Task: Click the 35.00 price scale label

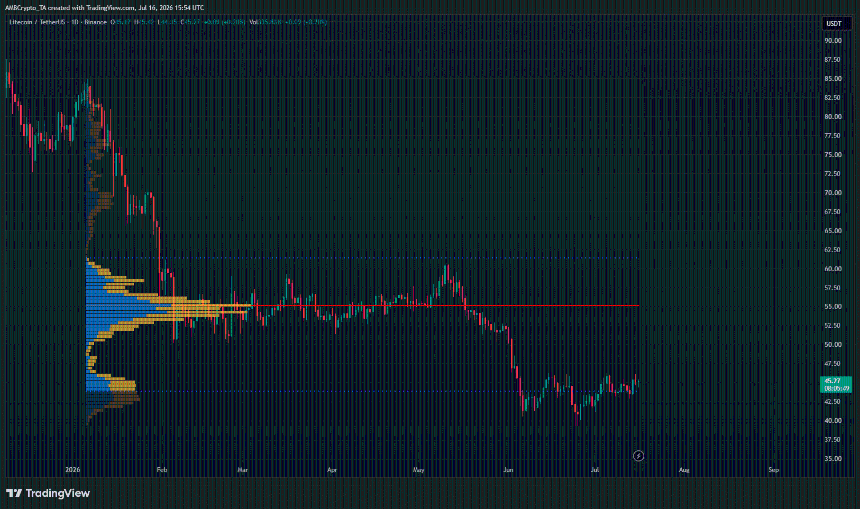Action: 833,459
